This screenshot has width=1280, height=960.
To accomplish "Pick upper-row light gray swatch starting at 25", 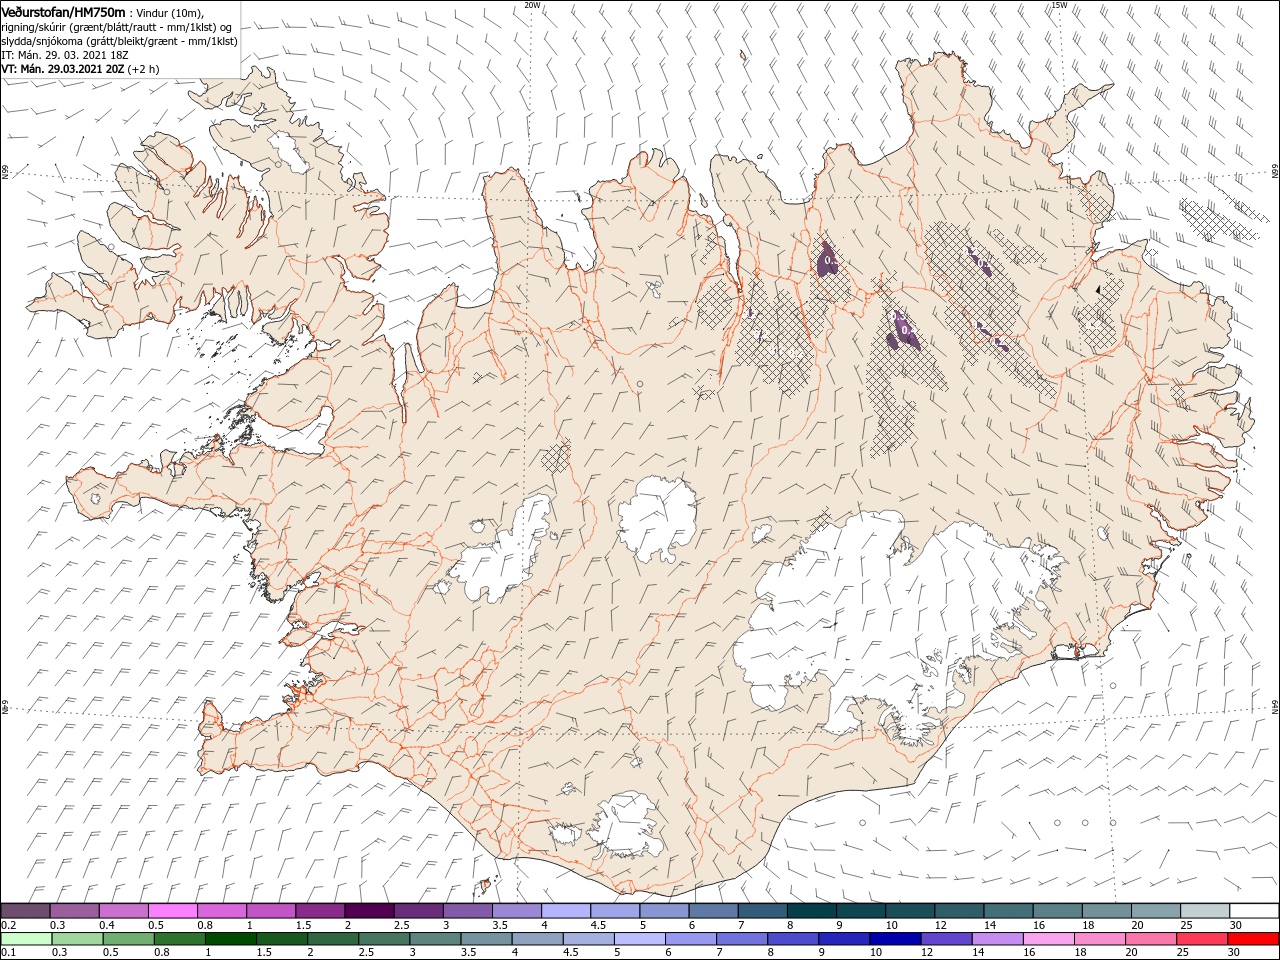I will (x=1204, y=911).
